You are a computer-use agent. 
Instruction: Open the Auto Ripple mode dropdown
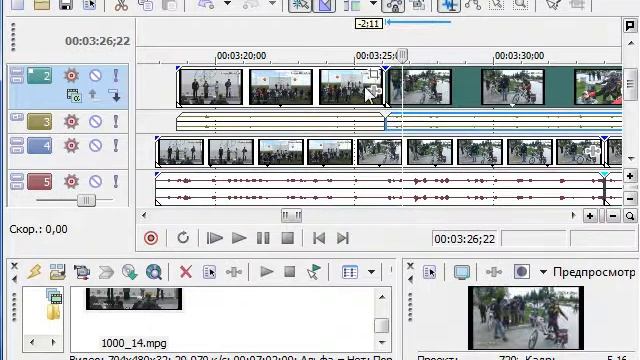point(373,4)
